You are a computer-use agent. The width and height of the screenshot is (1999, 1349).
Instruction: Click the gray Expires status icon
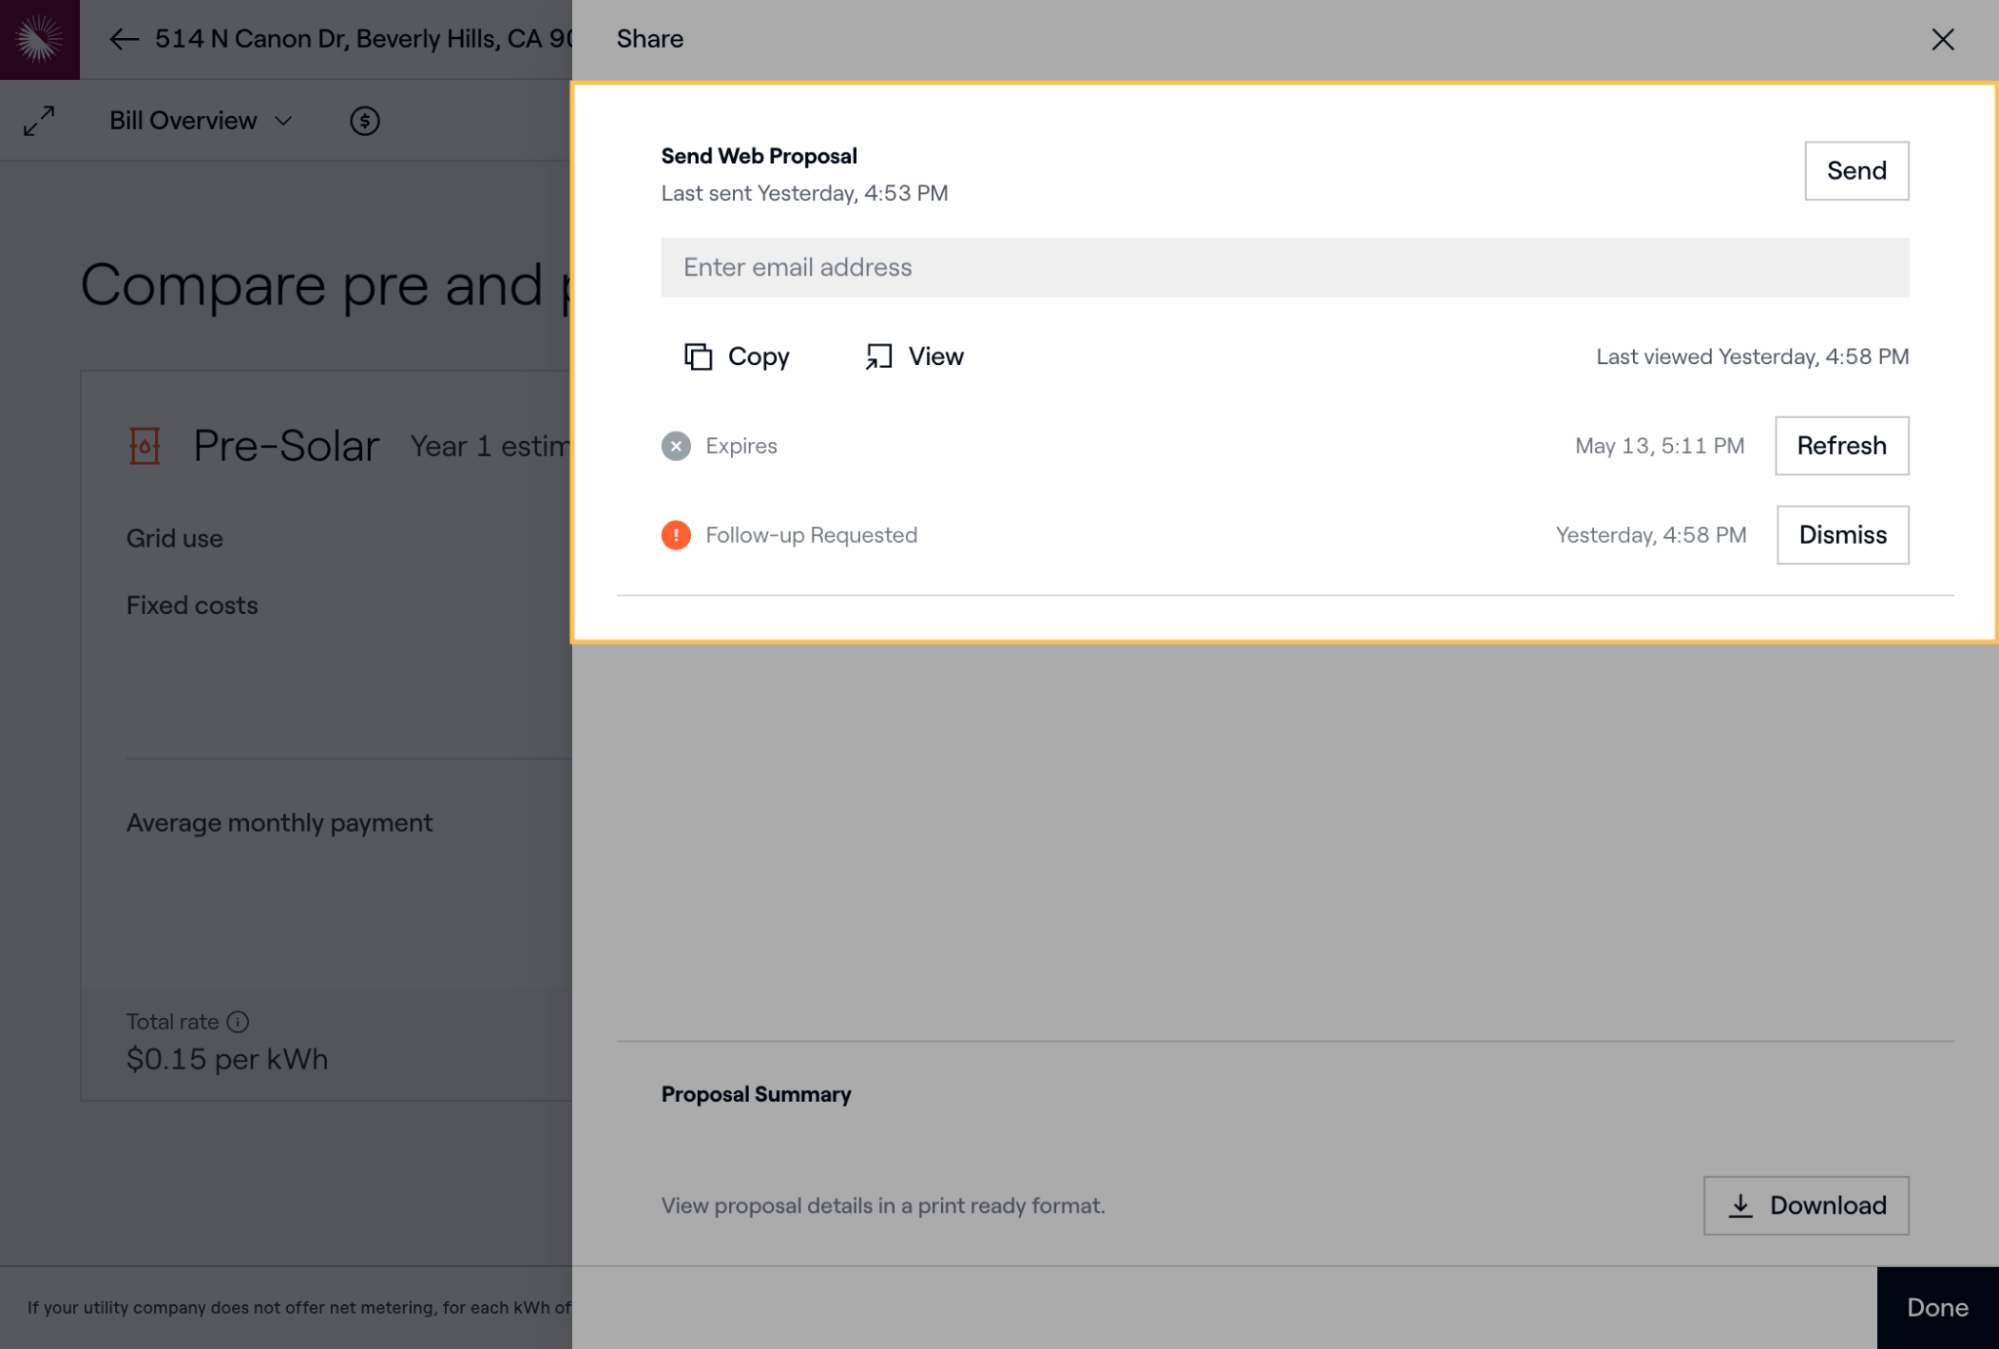[x=676, y=446]
